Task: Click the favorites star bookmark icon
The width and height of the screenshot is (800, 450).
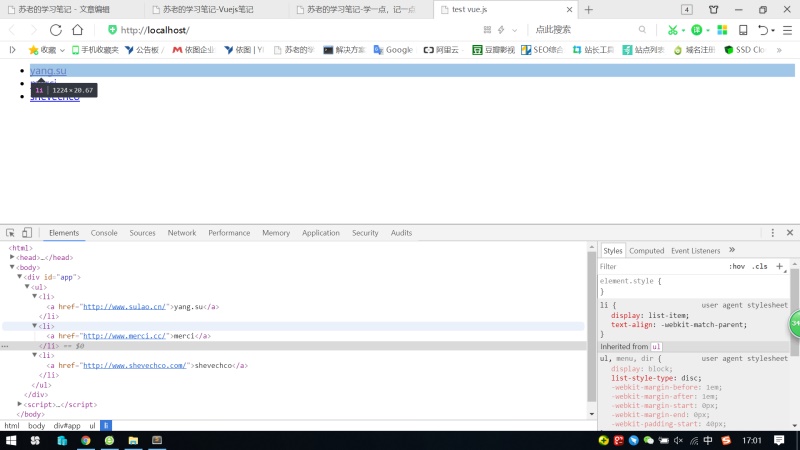Action: [34, 49]
